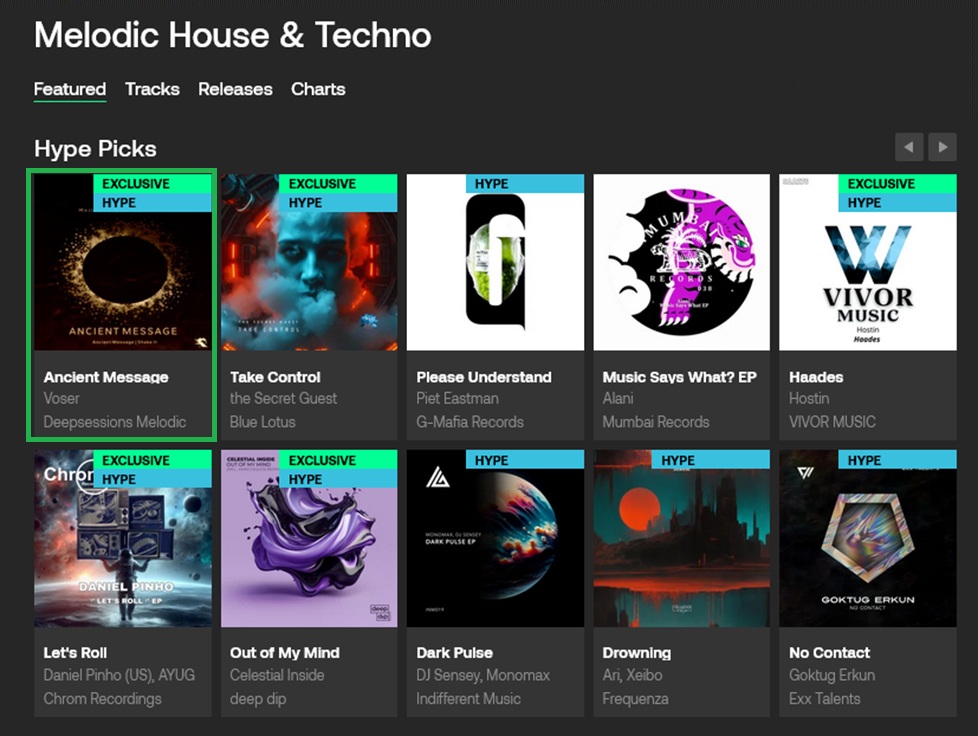The height and width of the screenshot is (736, 978).
Task: Open artist Goktug Erkun link
Action: [831, 675]
